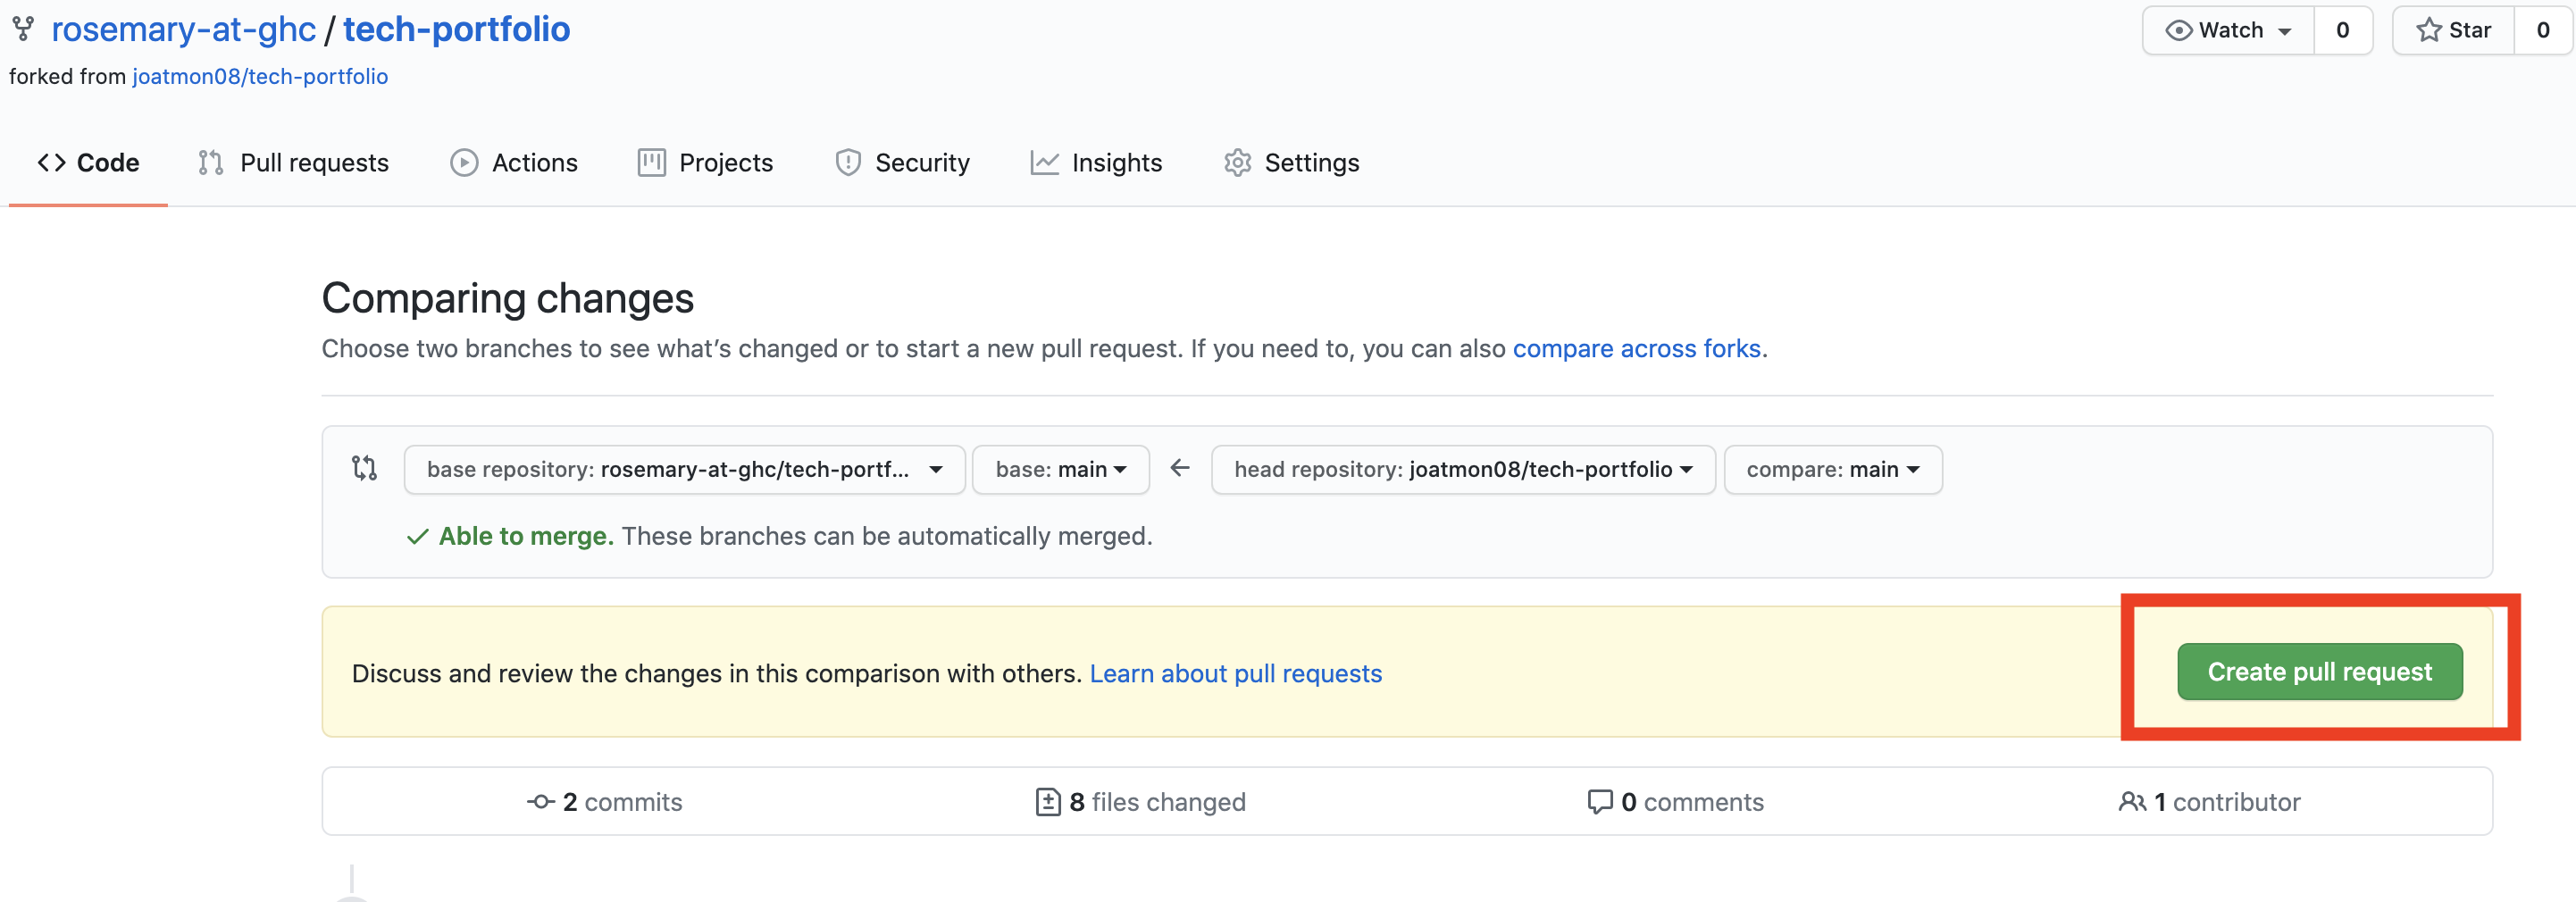Open the compare: main branch dropdown
The image size is (2576, 902).
(1832, 469)
